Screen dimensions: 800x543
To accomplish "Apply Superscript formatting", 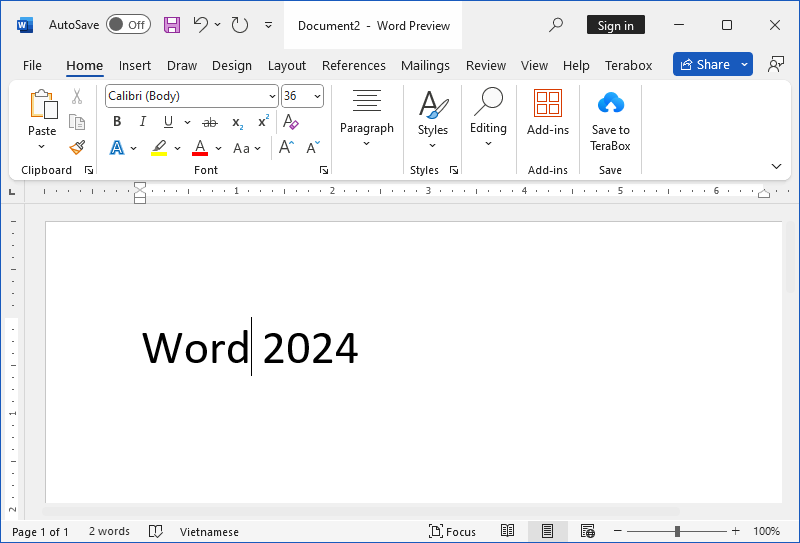I will 263,122.
